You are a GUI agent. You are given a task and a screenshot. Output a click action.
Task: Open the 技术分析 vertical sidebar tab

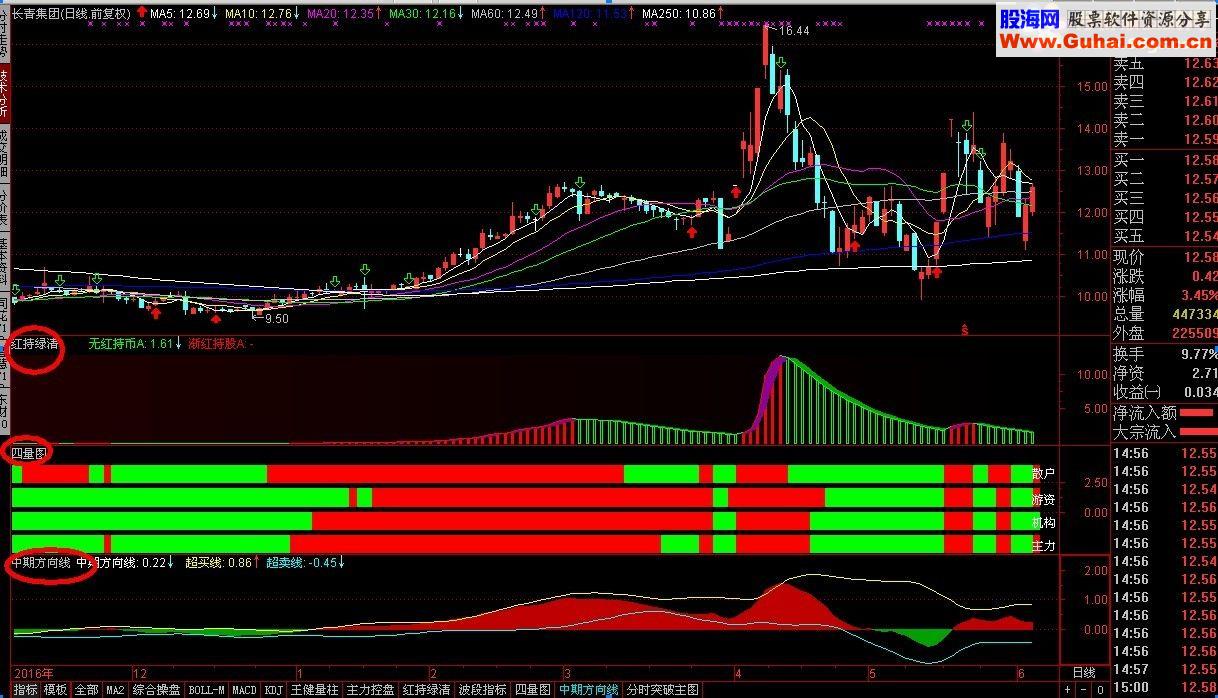coord(4,94)
